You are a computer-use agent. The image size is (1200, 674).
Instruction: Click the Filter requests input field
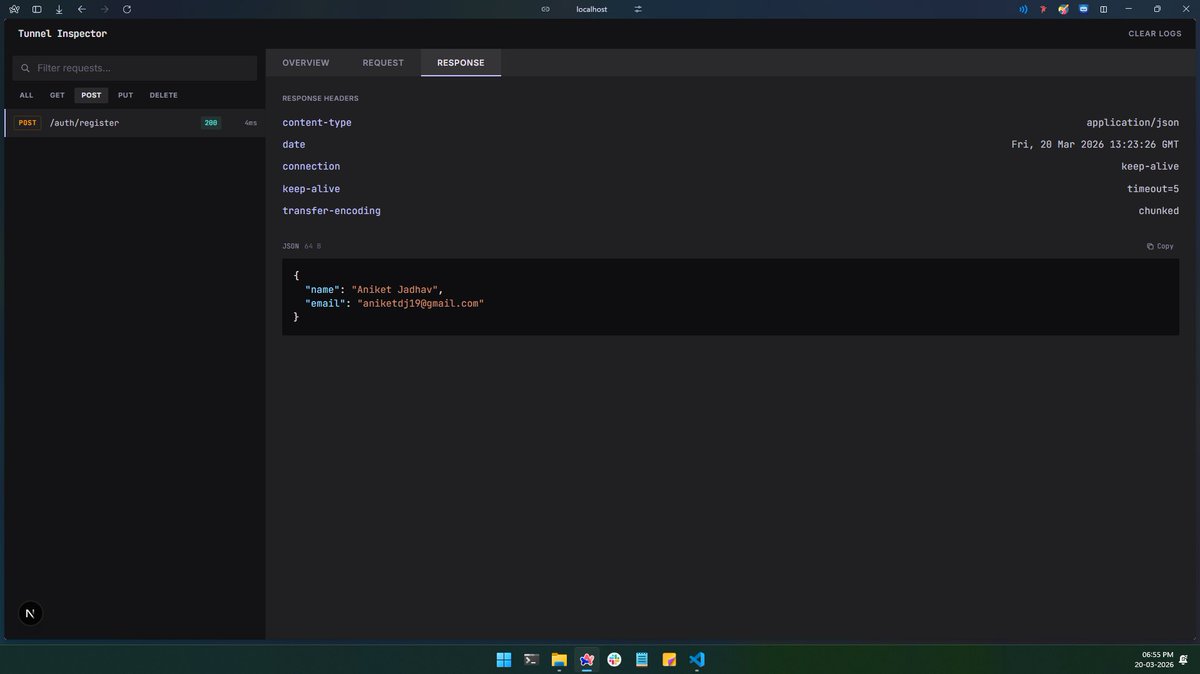135,68
